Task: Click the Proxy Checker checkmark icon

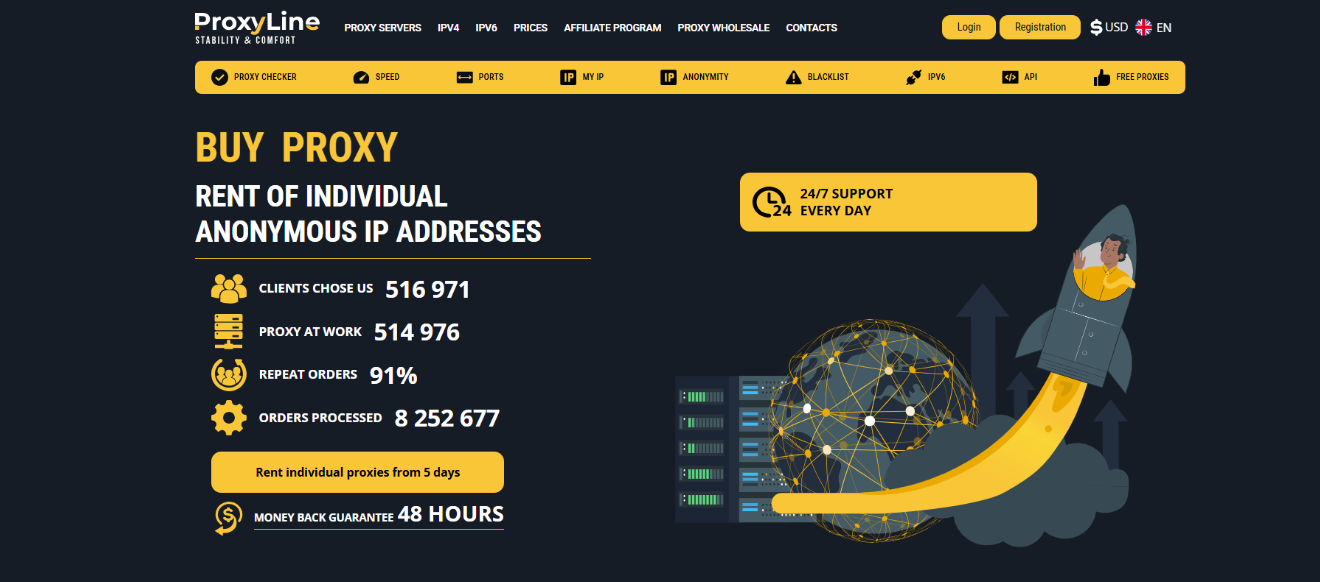Action: (219, 77)
